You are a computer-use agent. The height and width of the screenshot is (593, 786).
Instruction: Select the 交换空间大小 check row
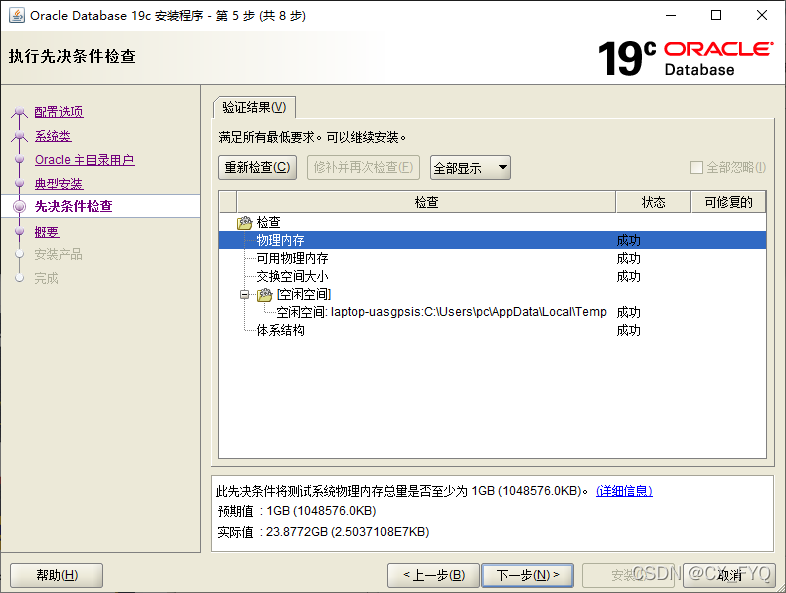tap(292, 277)
